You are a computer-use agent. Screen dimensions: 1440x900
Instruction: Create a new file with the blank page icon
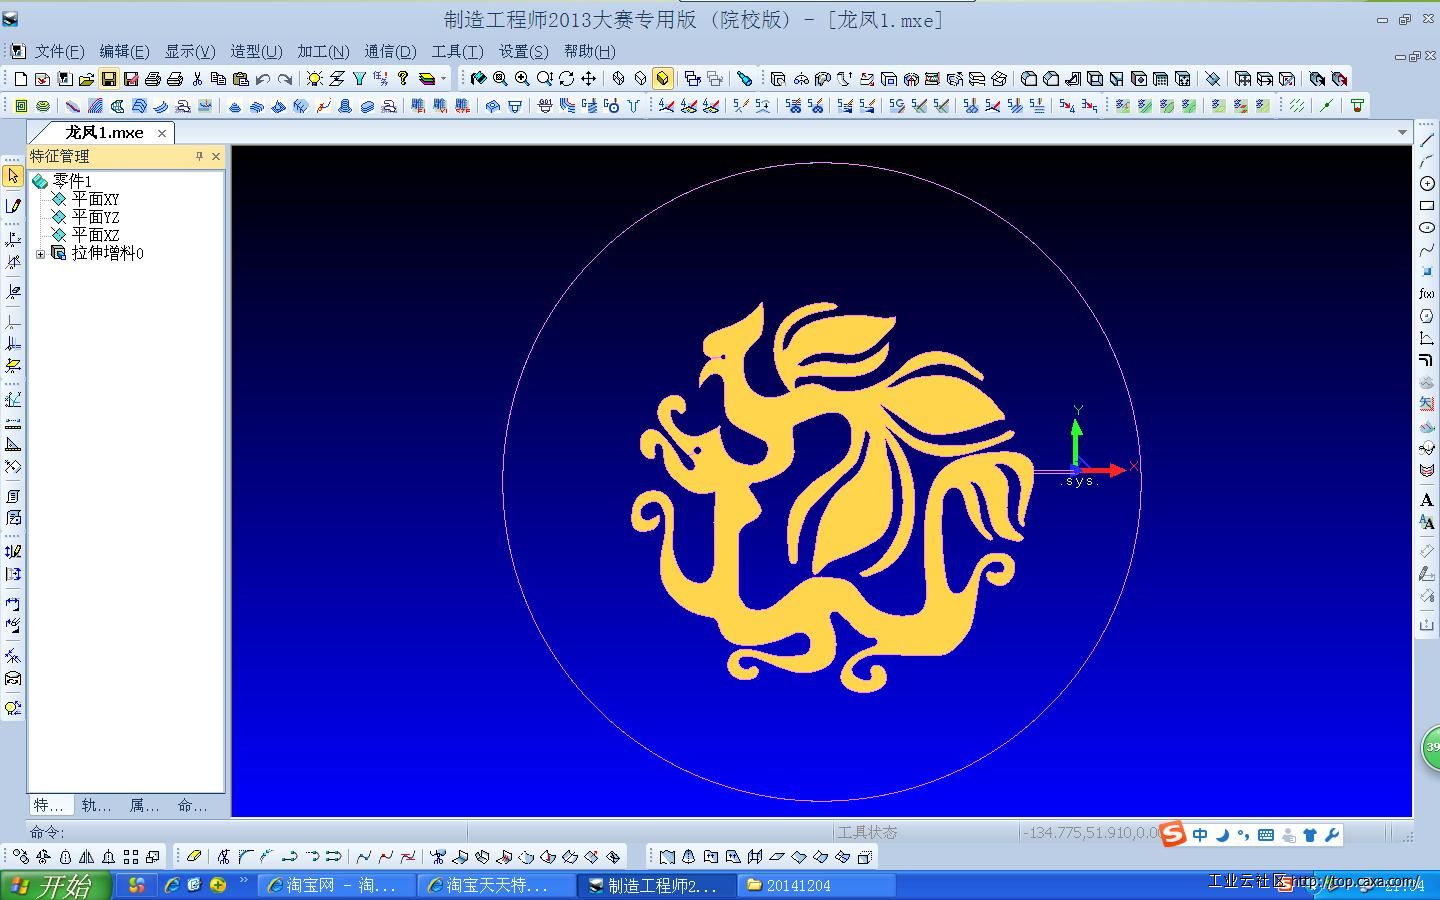21,78
